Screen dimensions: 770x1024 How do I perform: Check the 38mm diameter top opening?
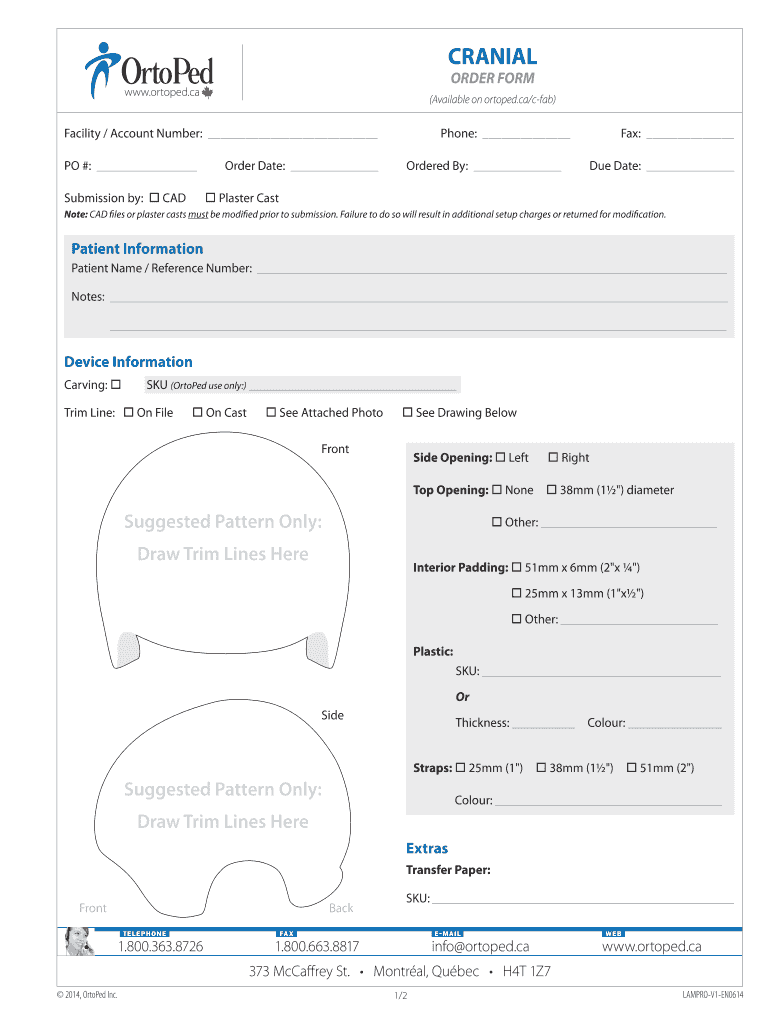coord(551,490)
